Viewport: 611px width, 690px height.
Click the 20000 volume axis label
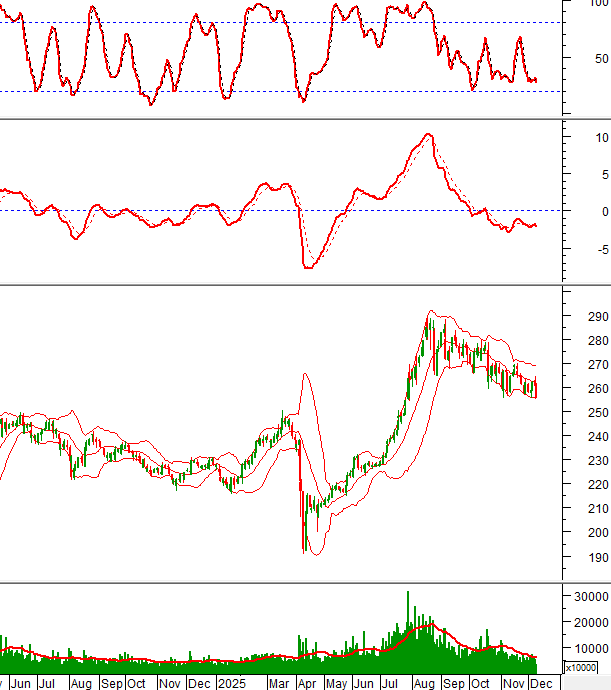tap(589, 650)
